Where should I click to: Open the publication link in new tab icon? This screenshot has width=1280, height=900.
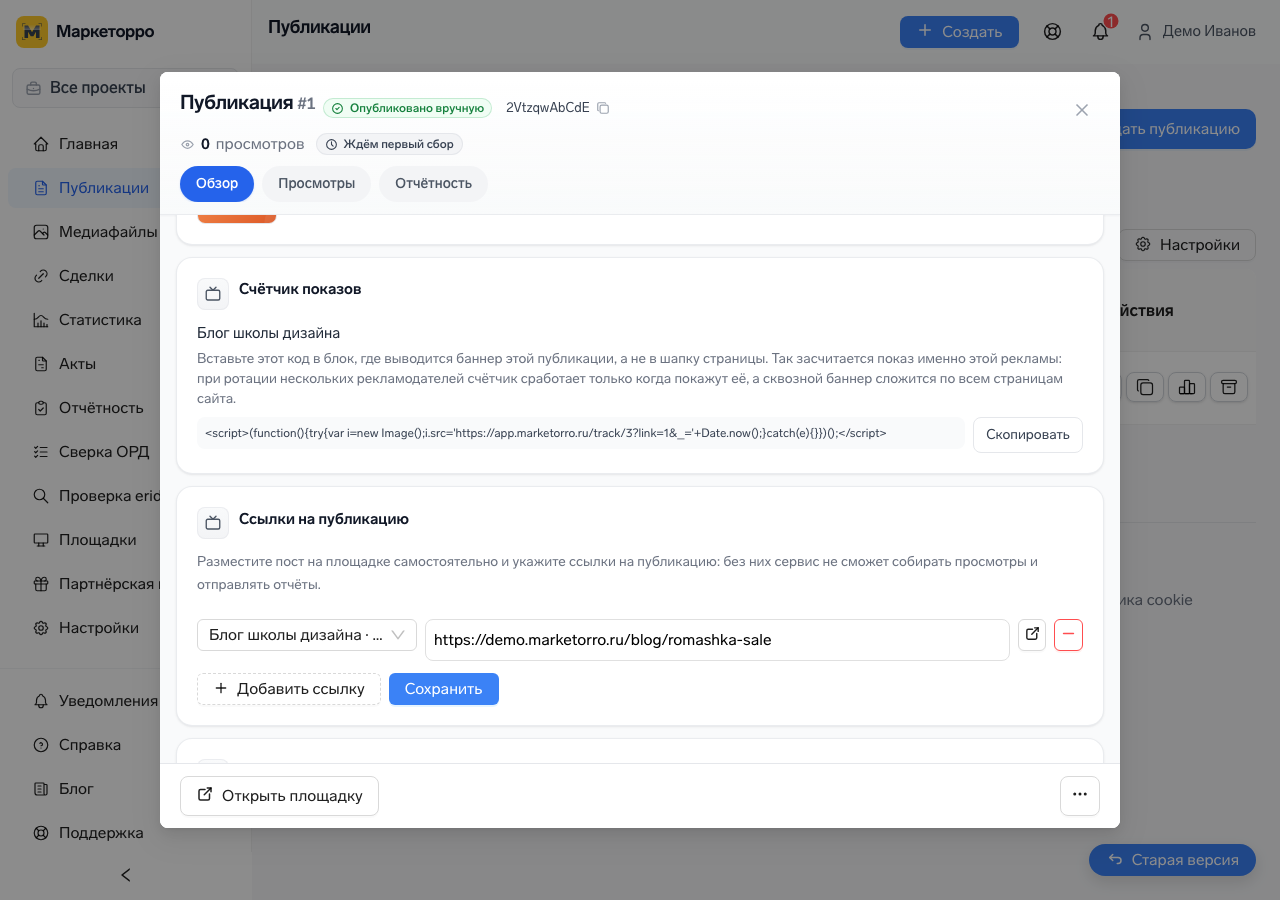click(x=1032, y=635)
